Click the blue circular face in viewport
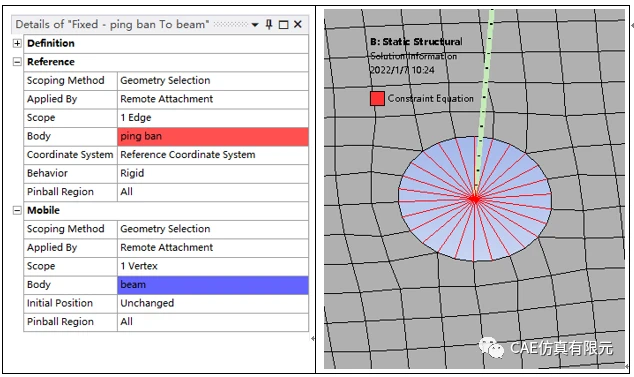The width and height of the screenshot is (634, 377). tap(475, 199)
